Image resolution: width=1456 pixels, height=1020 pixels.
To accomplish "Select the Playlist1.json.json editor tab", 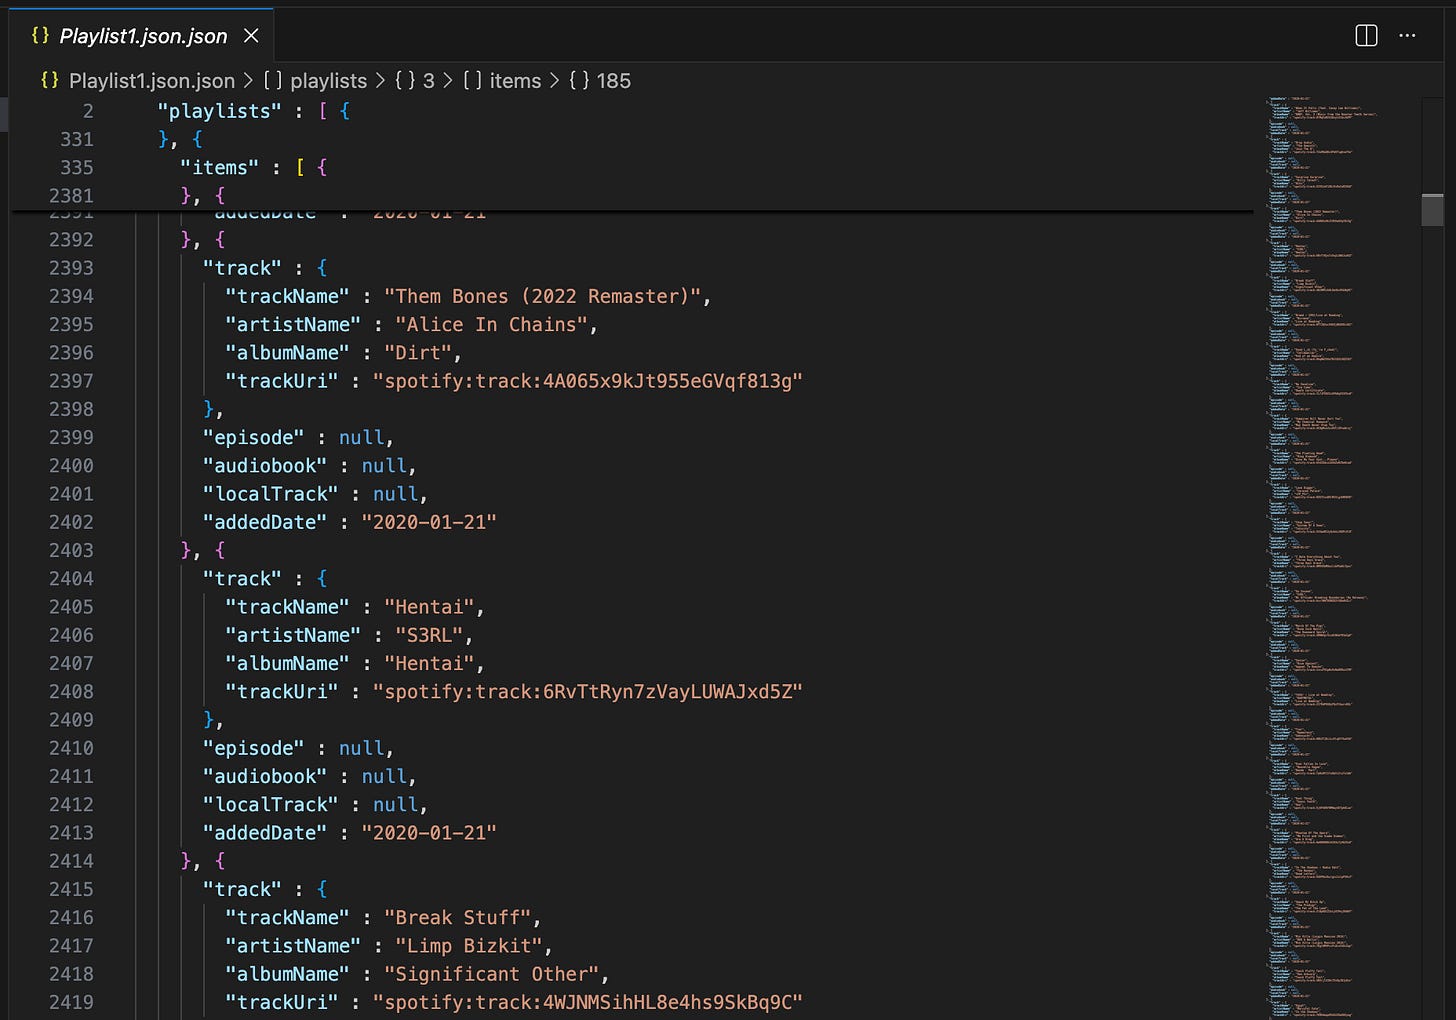I will 142,36.
